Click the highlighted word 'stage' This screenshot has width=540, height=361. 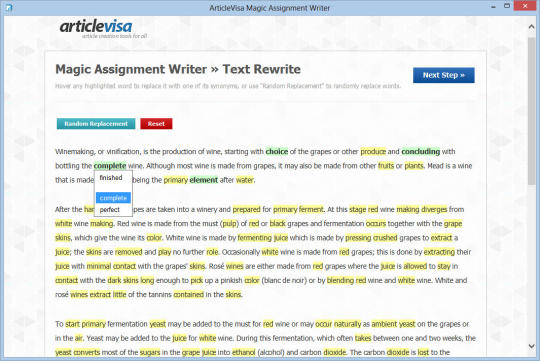pos(357,209)
